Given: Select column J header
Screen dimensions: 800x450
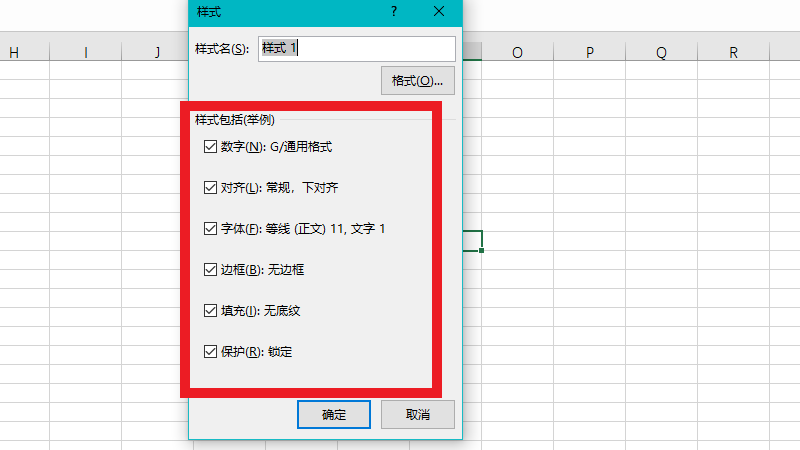Looking at the screenshot, I should click(157, 53).
